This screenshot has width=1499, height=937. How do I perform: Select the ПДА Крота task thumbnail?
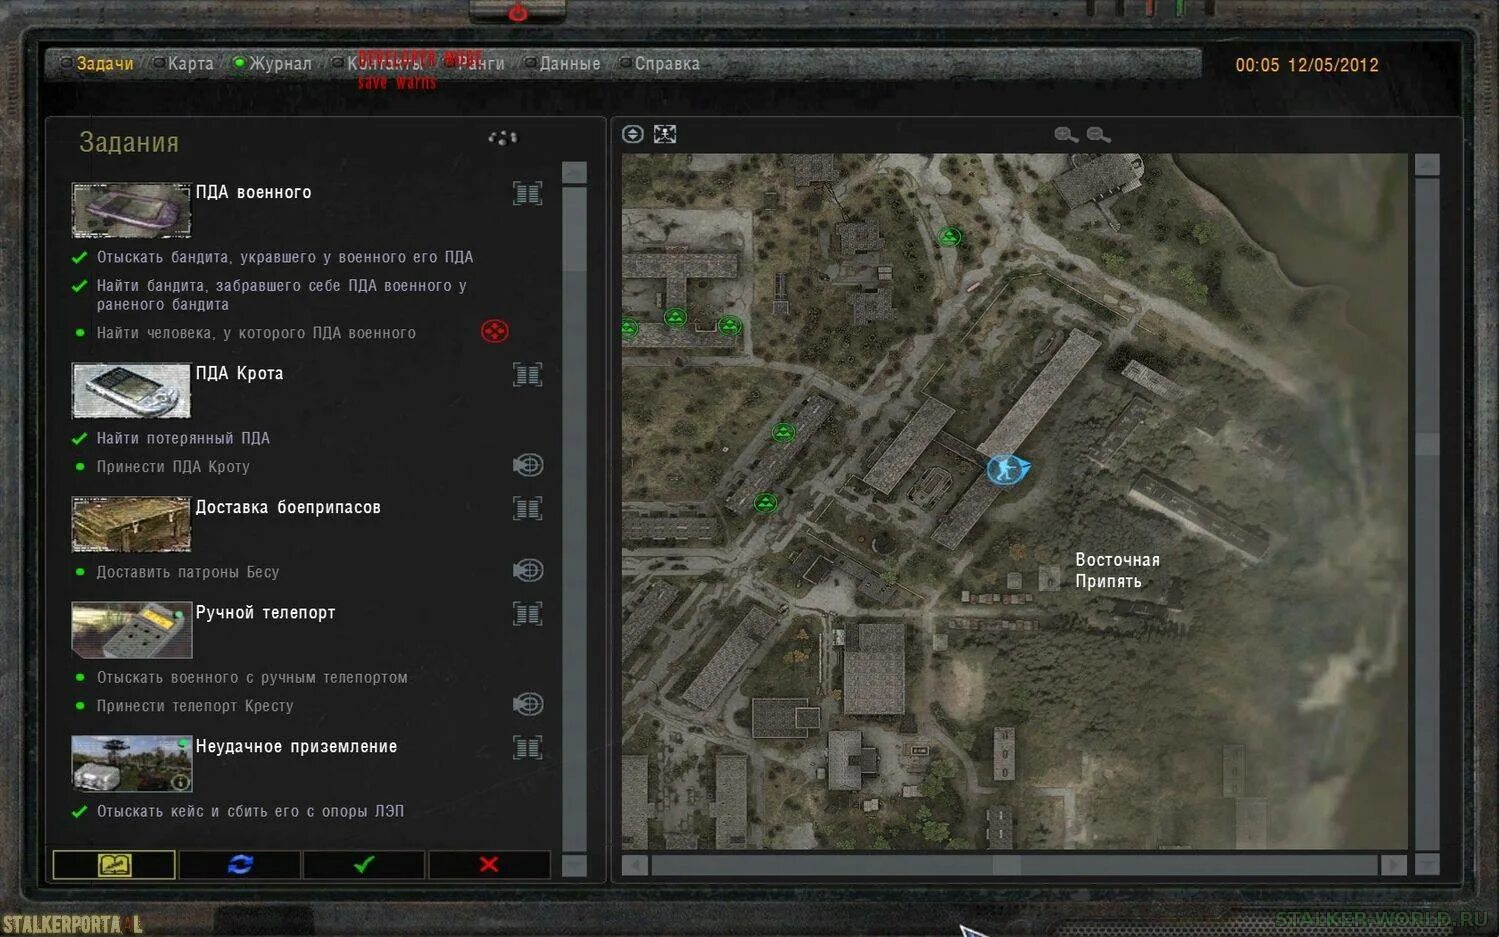pyautogui.click(x=131, y=390)
